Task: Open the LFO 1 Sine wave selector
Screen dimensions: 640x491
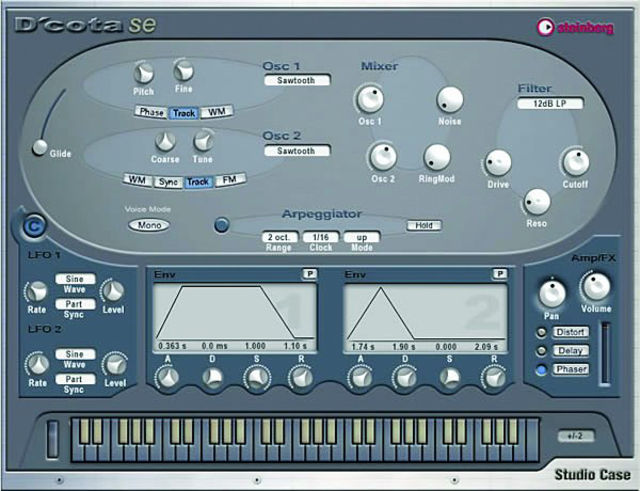Action: pyautogui.click(x=75, y=279)
